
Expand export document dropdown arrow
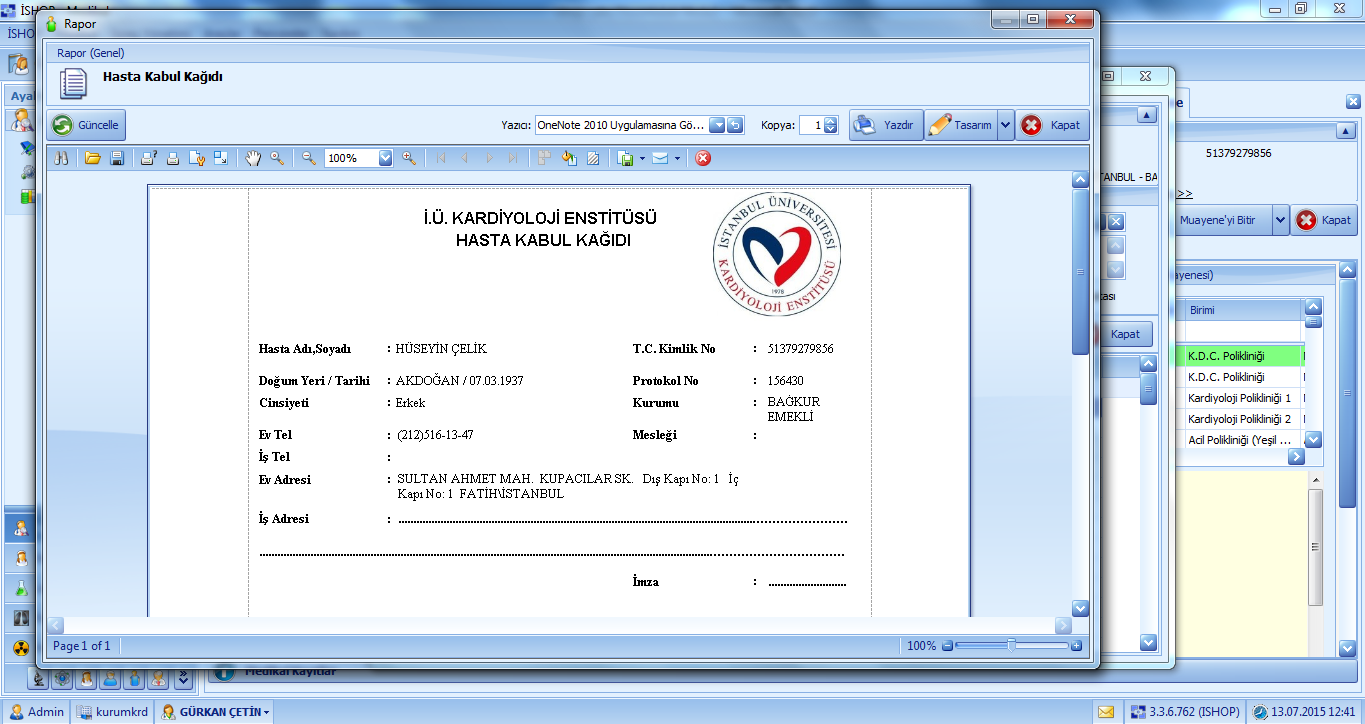coord(642,158)
